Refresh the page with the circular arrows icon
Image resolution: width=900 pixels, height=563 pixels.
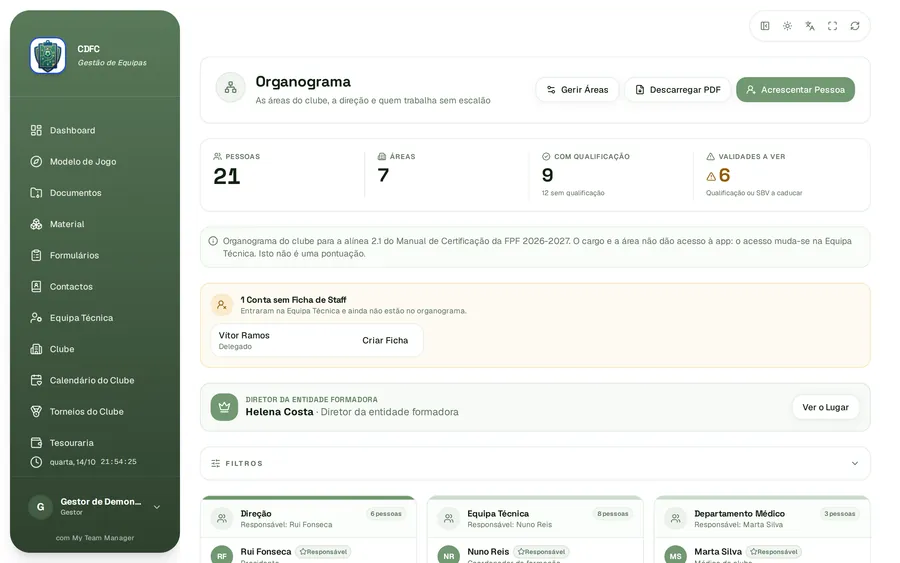[x=855, y=26]
